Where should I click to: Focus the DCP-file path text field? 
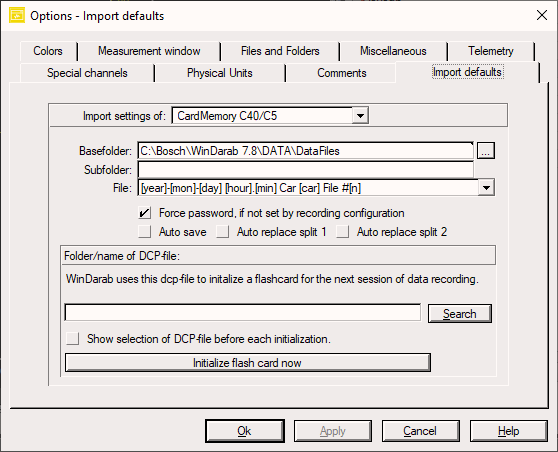(x=243, y=312)
